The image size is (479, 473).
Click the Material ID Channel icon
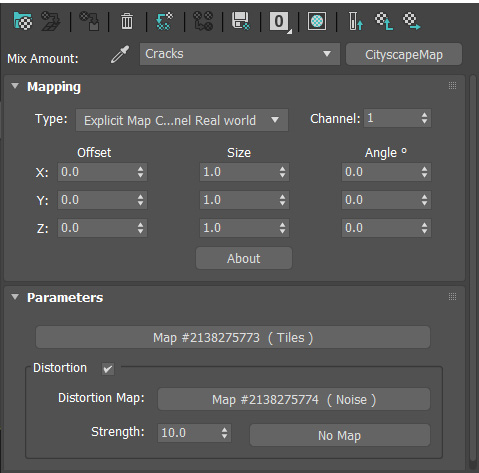click(279, 22)
